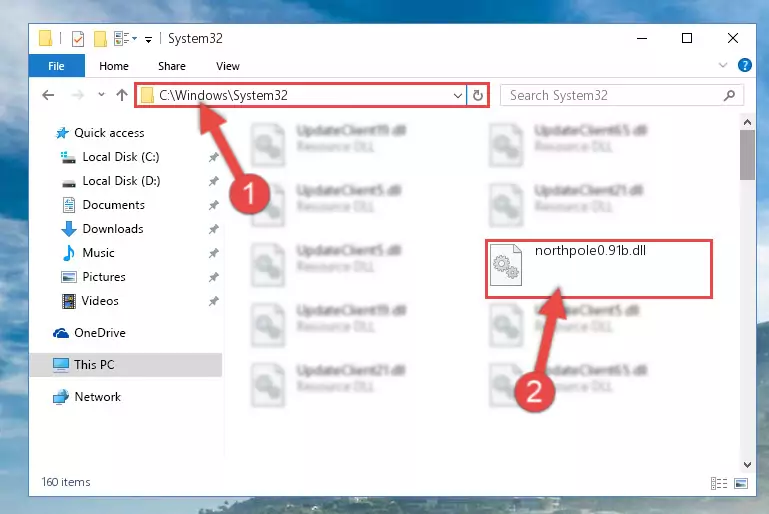Click the Search System32 box
Viewport: 769px width, 514px height.
tap(621, 95)
